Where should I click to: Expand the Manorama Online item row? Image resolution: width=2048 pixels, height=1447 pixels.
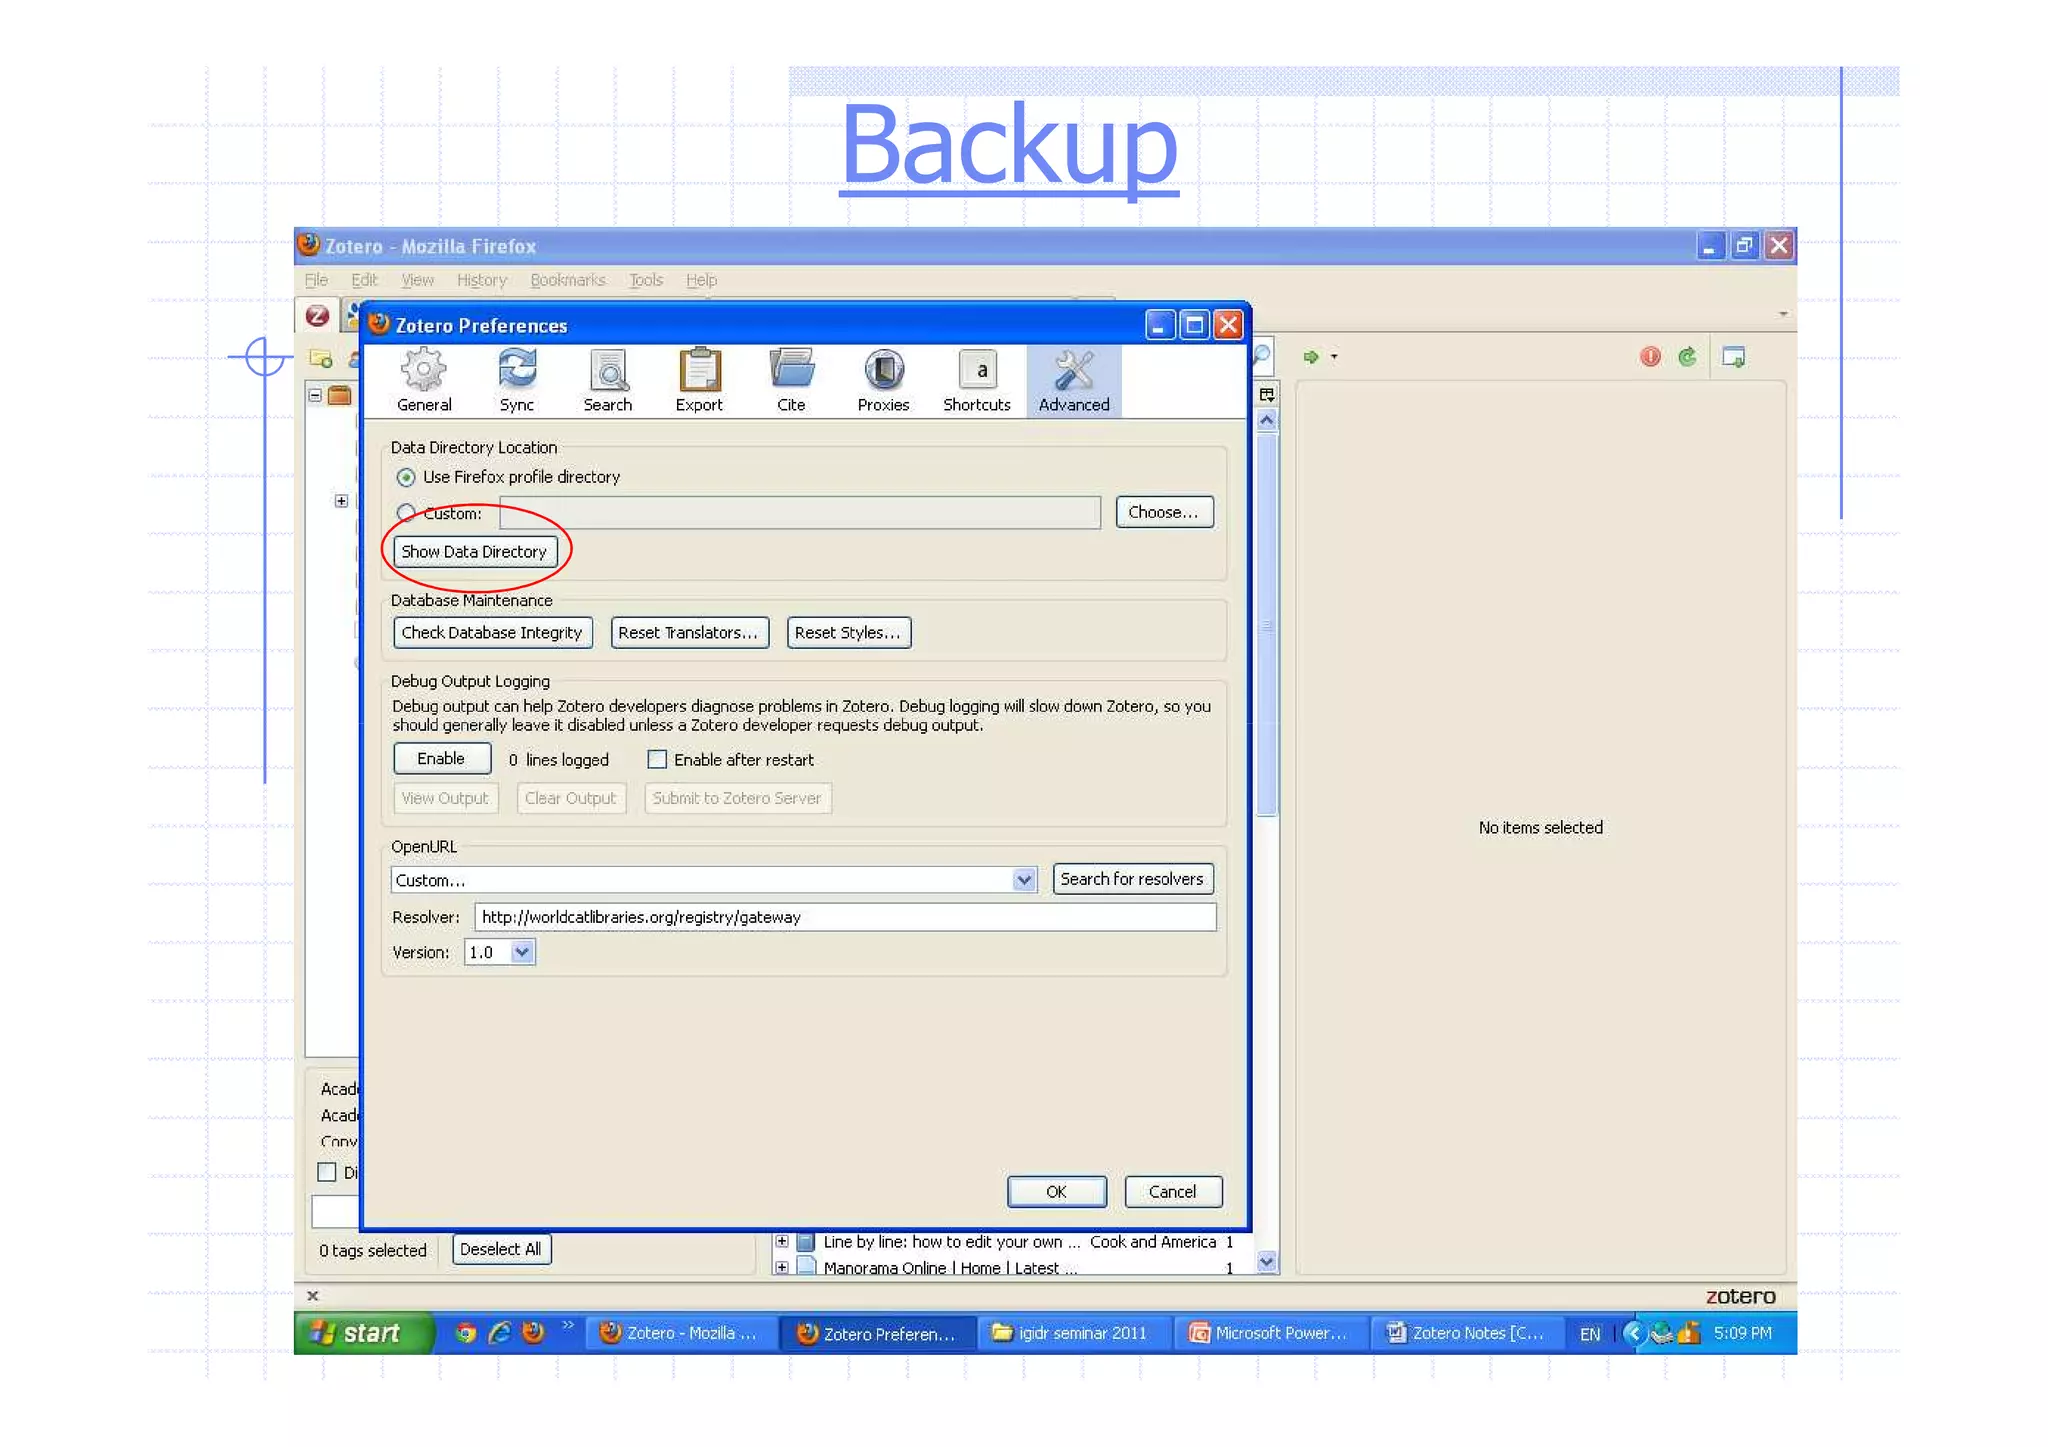point(782,1267)
